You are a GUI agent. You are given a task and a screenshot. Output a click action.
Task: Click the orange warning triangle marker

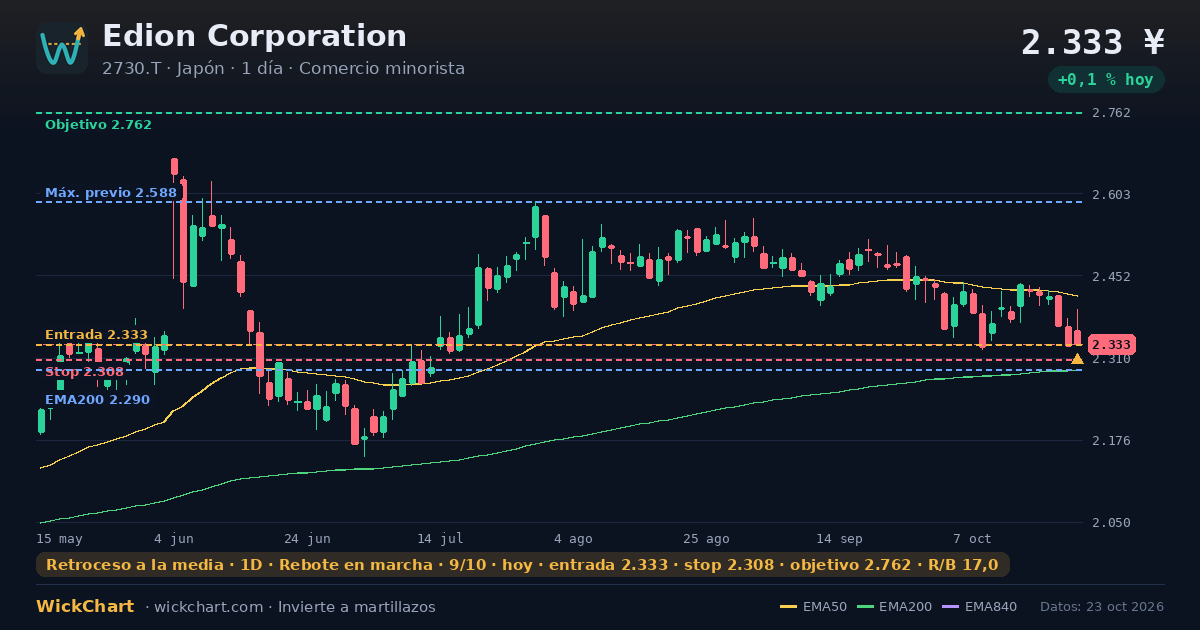pos(1077,358)
